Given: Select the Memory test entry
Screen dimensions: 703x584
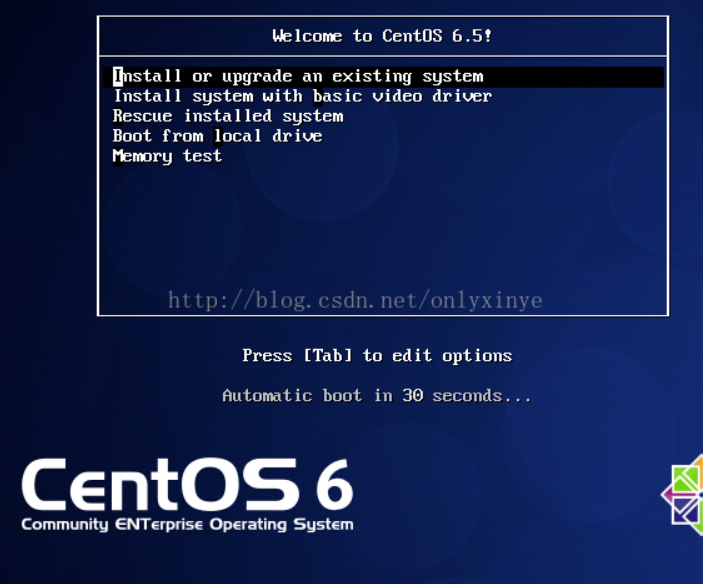Looking at the screenshot, I should tap(167, 156).
